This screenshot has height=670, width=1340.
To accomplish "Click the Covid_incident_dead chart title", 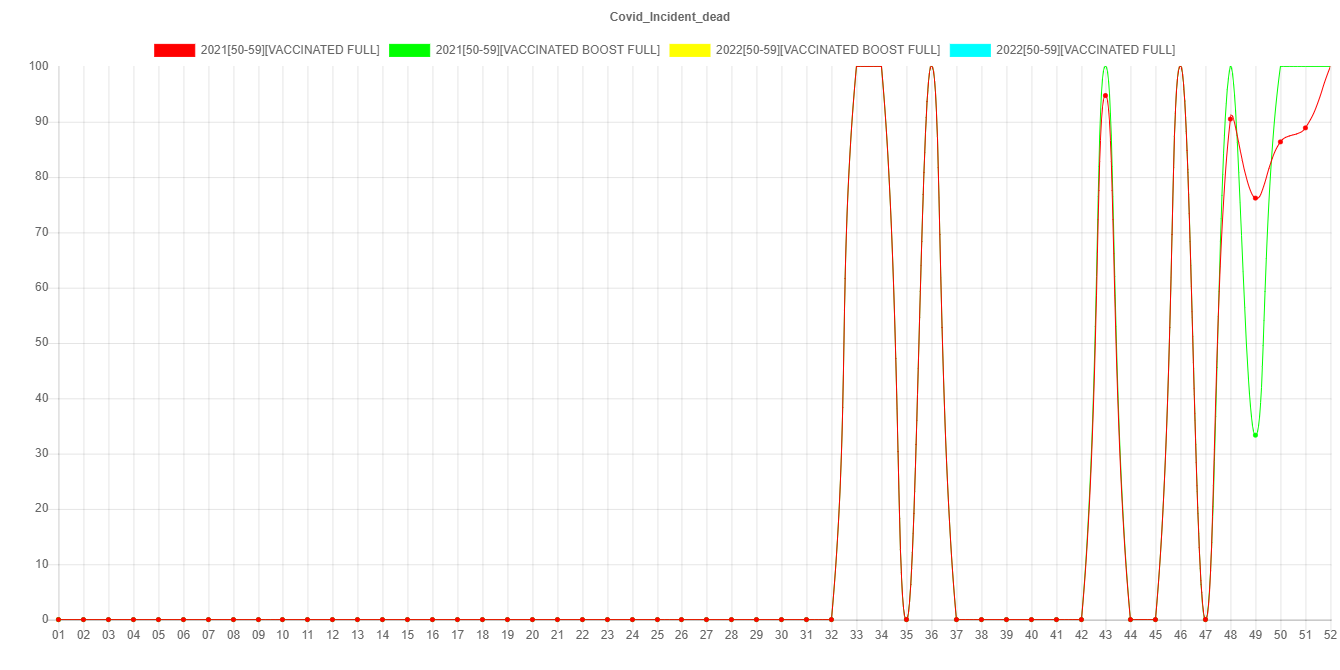I will point(670,17).
